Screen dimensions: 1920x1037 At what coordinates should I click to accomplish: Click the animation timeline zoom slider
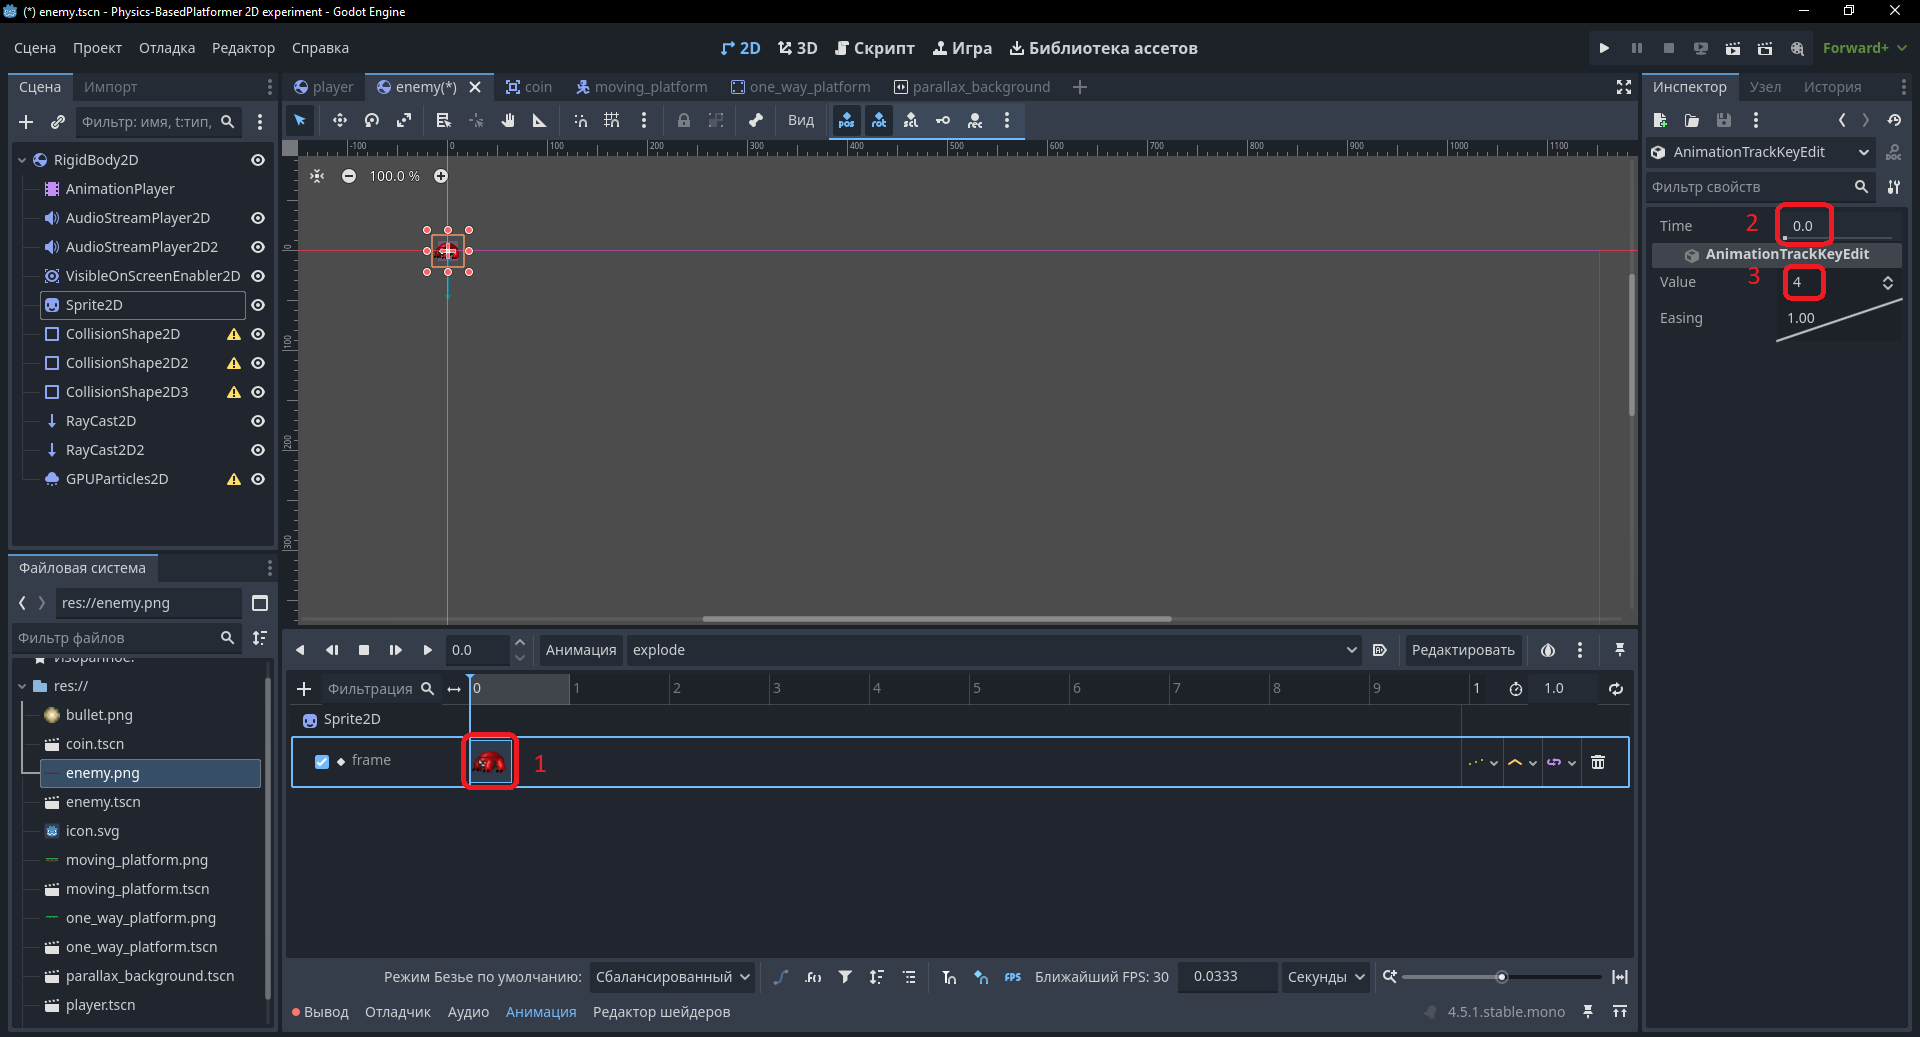(1501, 977)
